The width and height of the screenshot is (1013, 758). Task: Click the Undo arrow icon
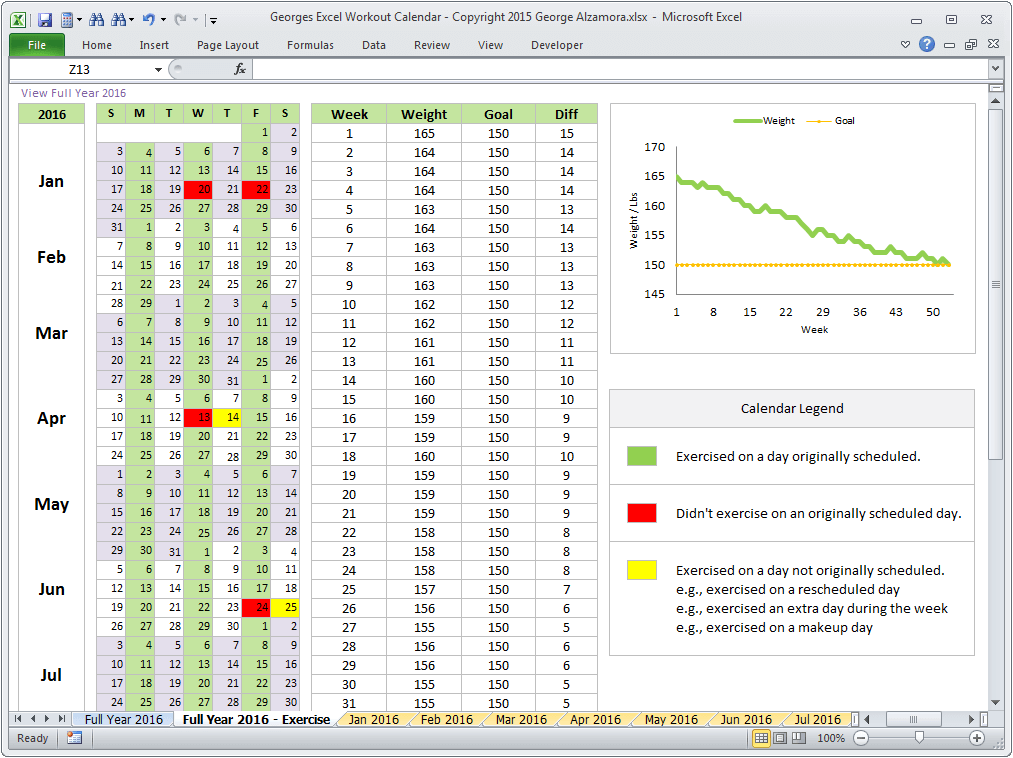pyautogui.click(x=149, y=19)
